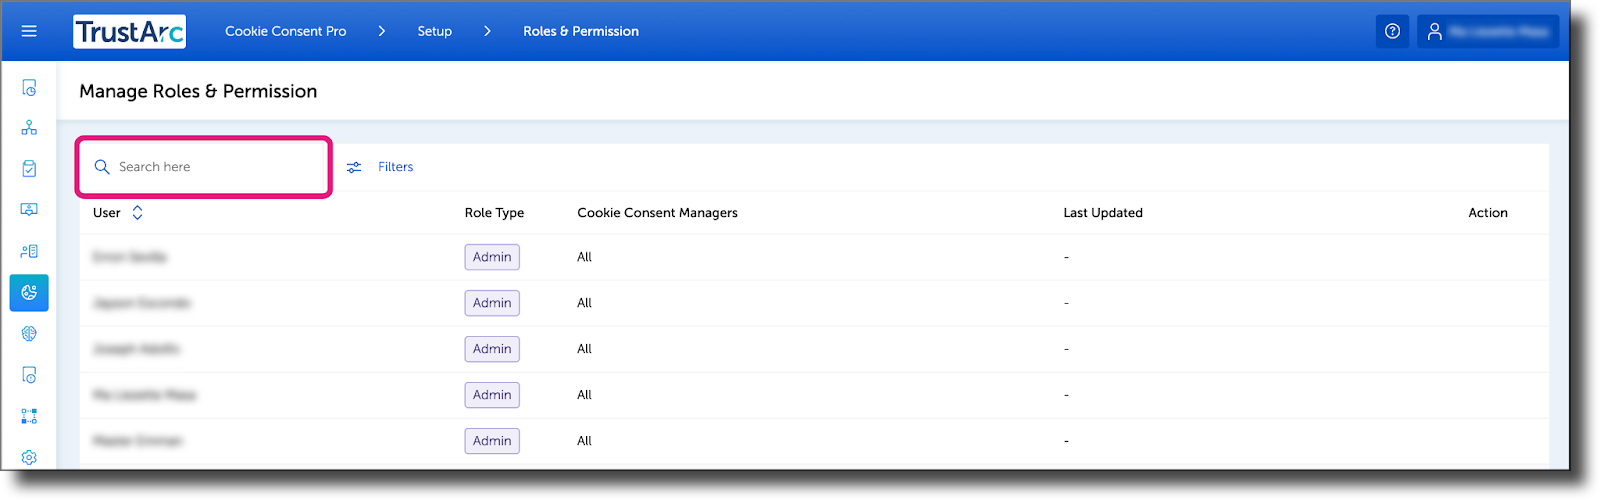Go to Cookie Consent Pro breadcrumb

click(285, 31)
